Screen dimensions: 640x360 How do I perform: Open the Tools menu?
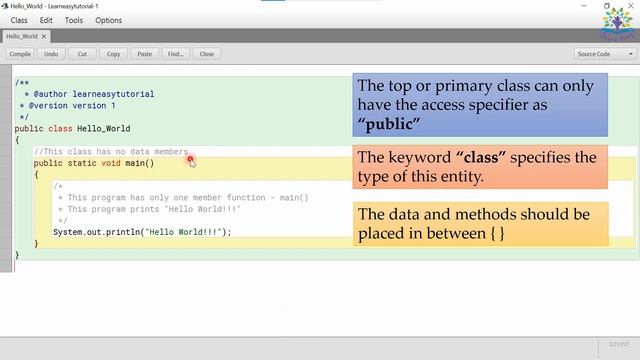tap(73, 20)
